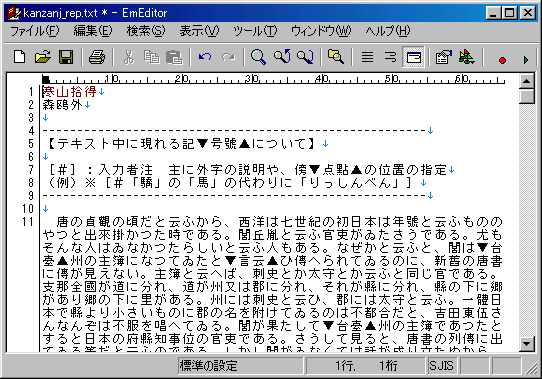Close the EmEditor window

point(528,13)
